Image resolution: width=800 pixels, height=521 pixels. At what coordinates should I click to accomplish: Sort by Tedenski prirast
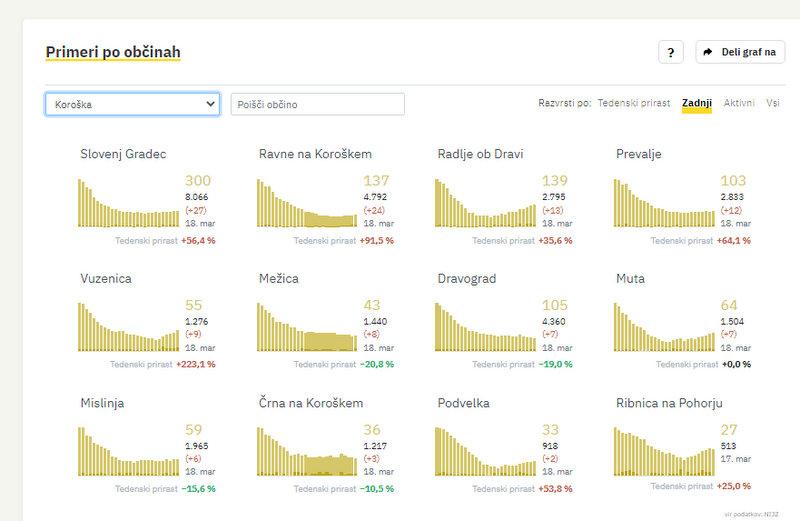click(634, 103)
